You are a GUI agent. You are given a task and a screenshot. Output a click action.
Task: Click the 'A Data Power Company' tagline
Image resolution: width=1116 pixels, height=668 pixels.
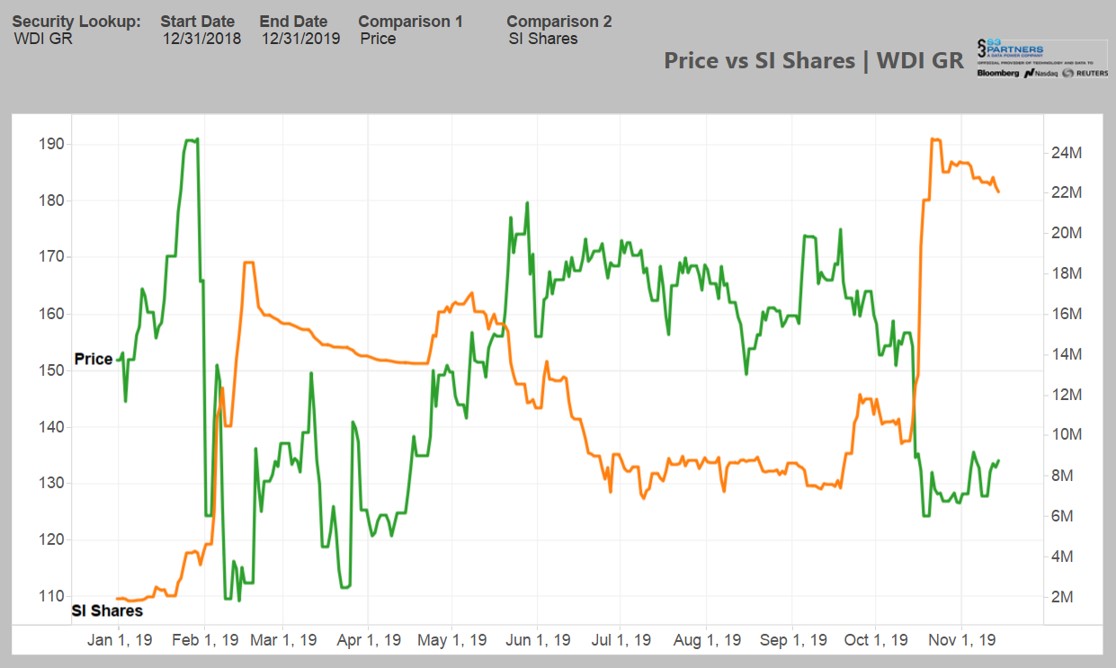click(1015, 53)
